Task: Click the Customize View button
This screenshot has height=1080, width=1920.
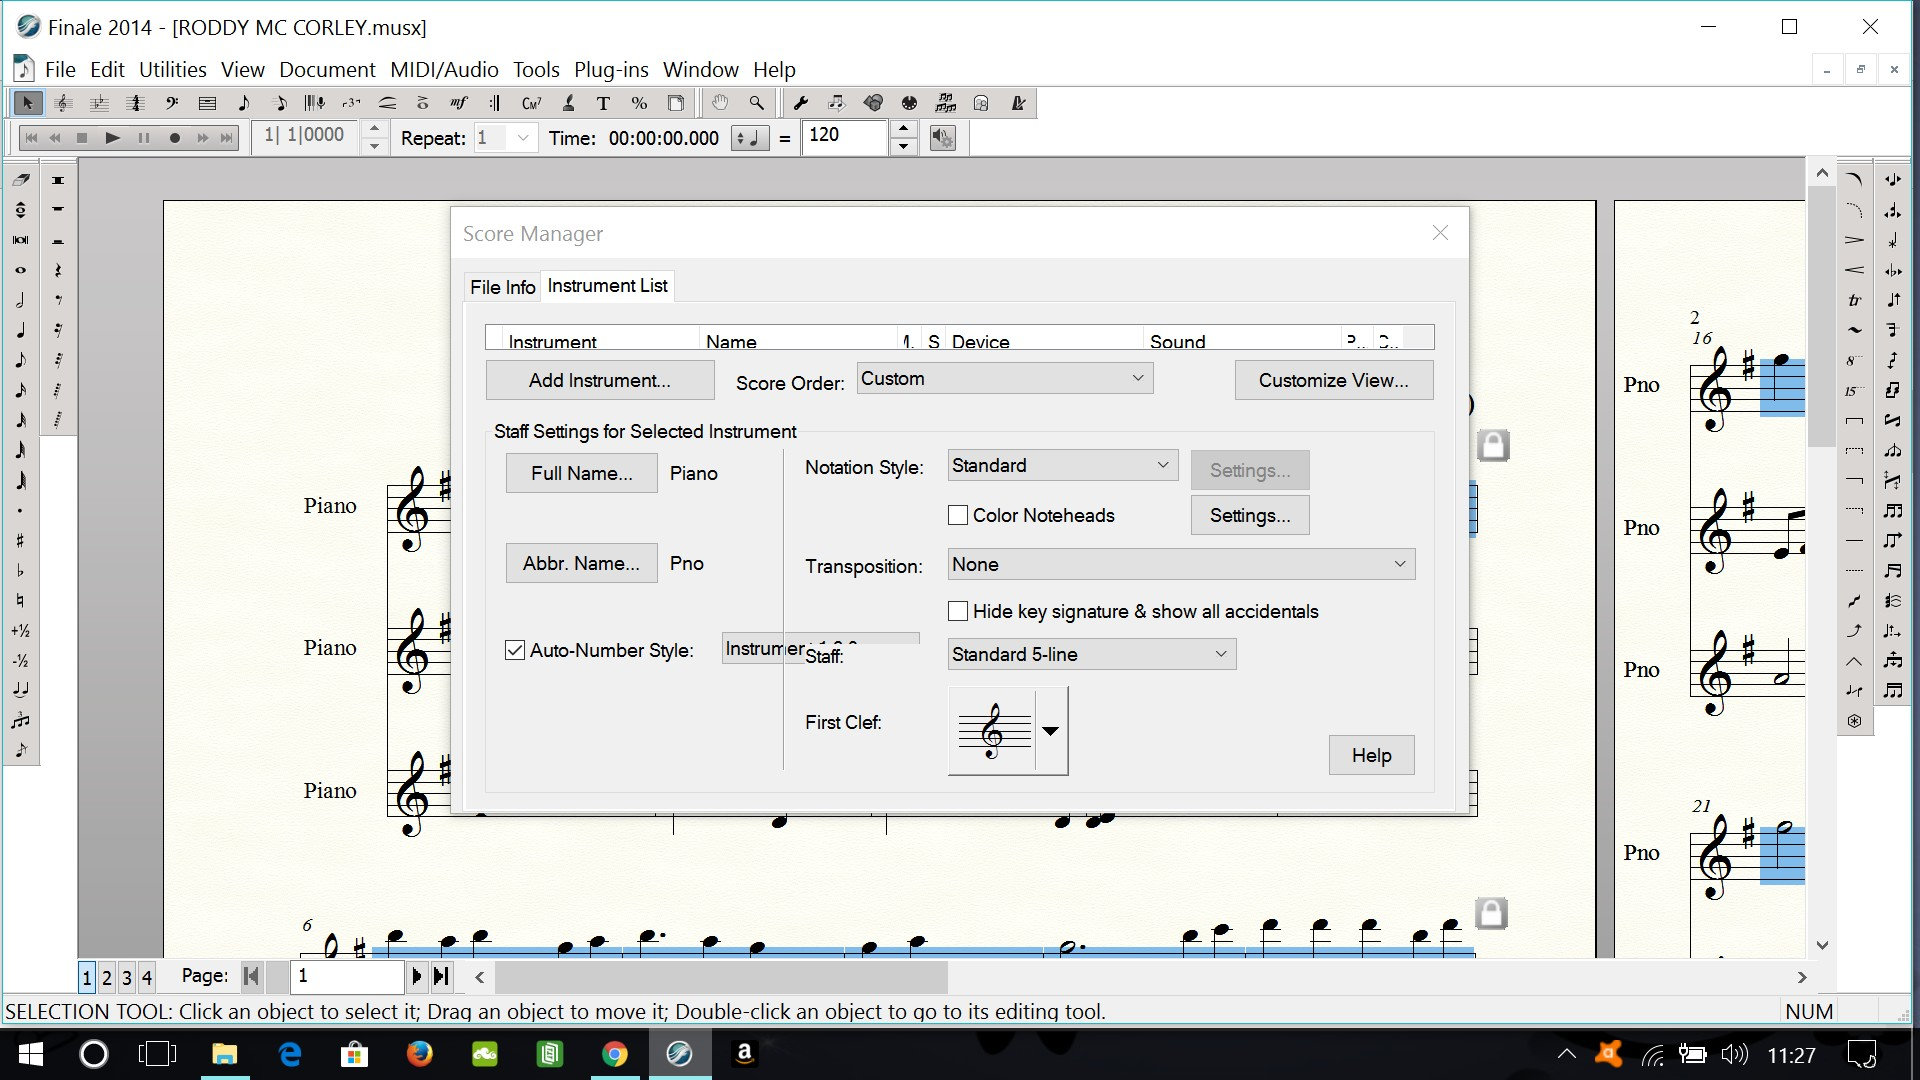Action: click(x=1333, y=380)
